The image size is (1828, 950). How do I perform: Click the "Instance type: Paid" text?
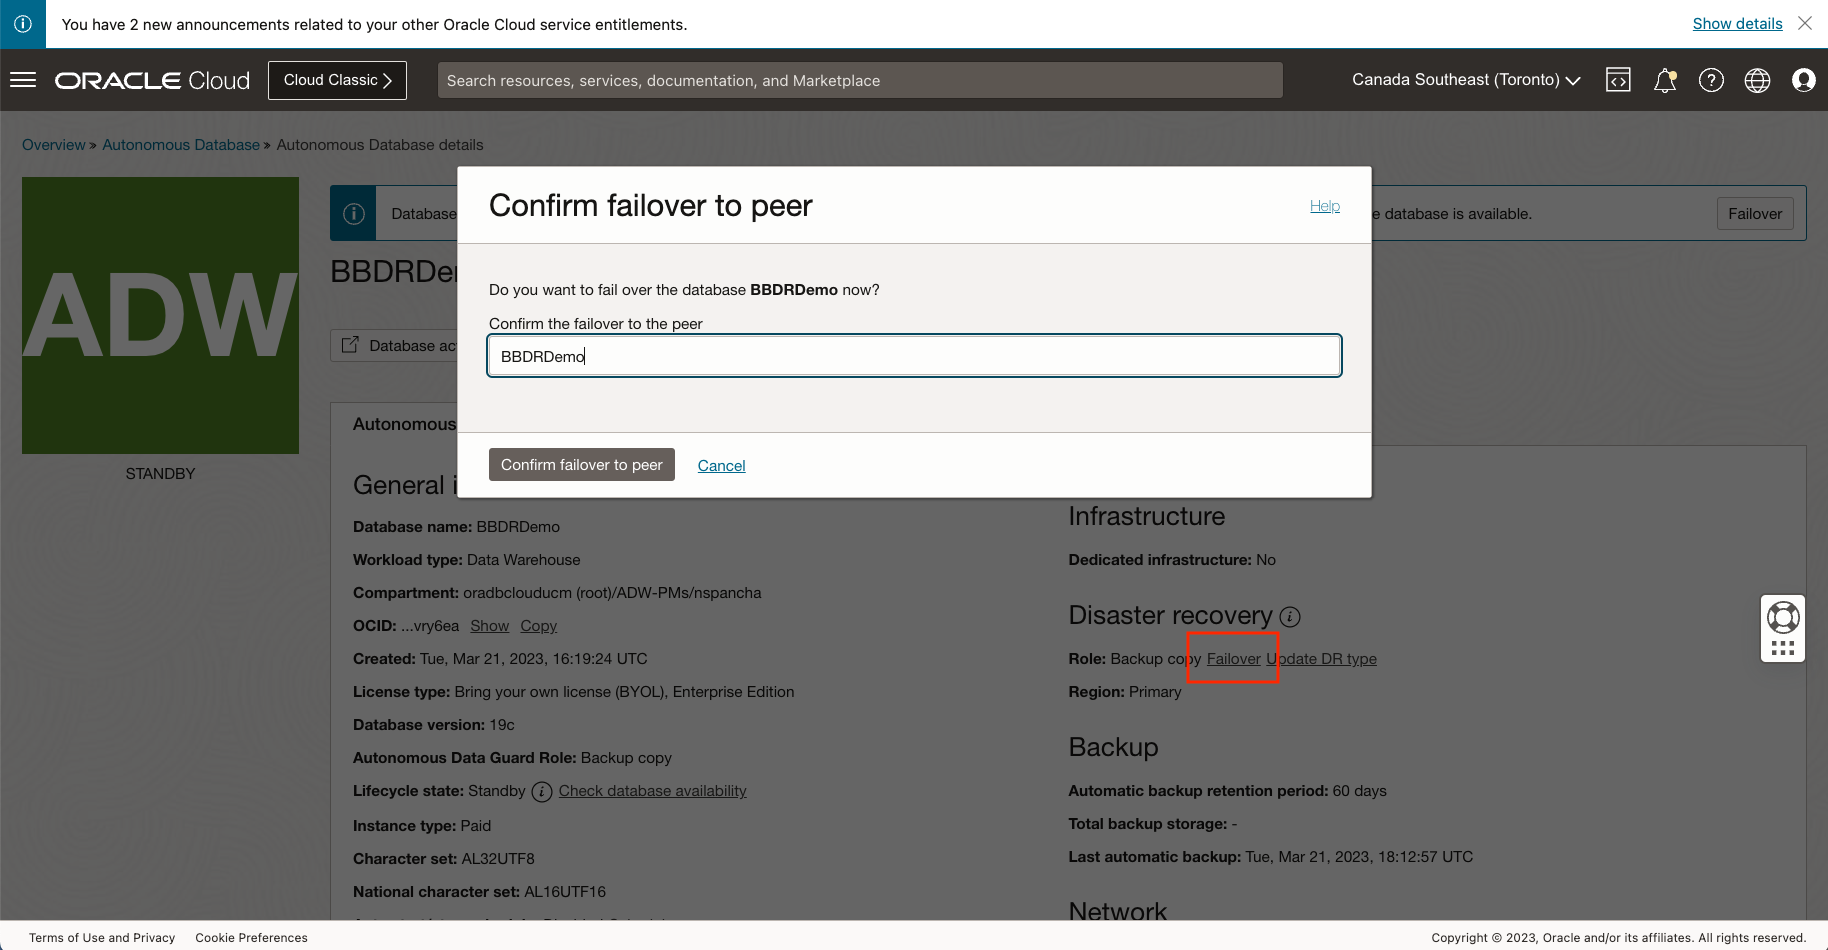coord(422,826)
